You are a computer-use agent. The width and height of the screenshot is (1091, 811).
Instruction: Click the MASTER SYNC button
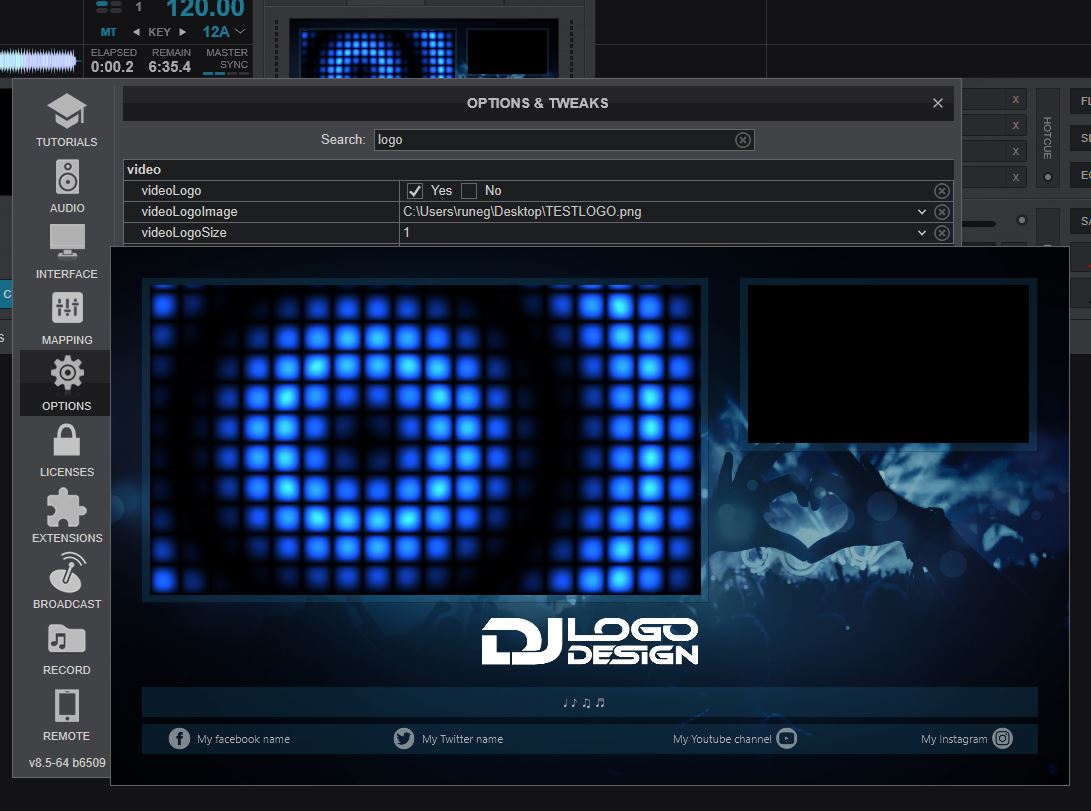[227, 61]
